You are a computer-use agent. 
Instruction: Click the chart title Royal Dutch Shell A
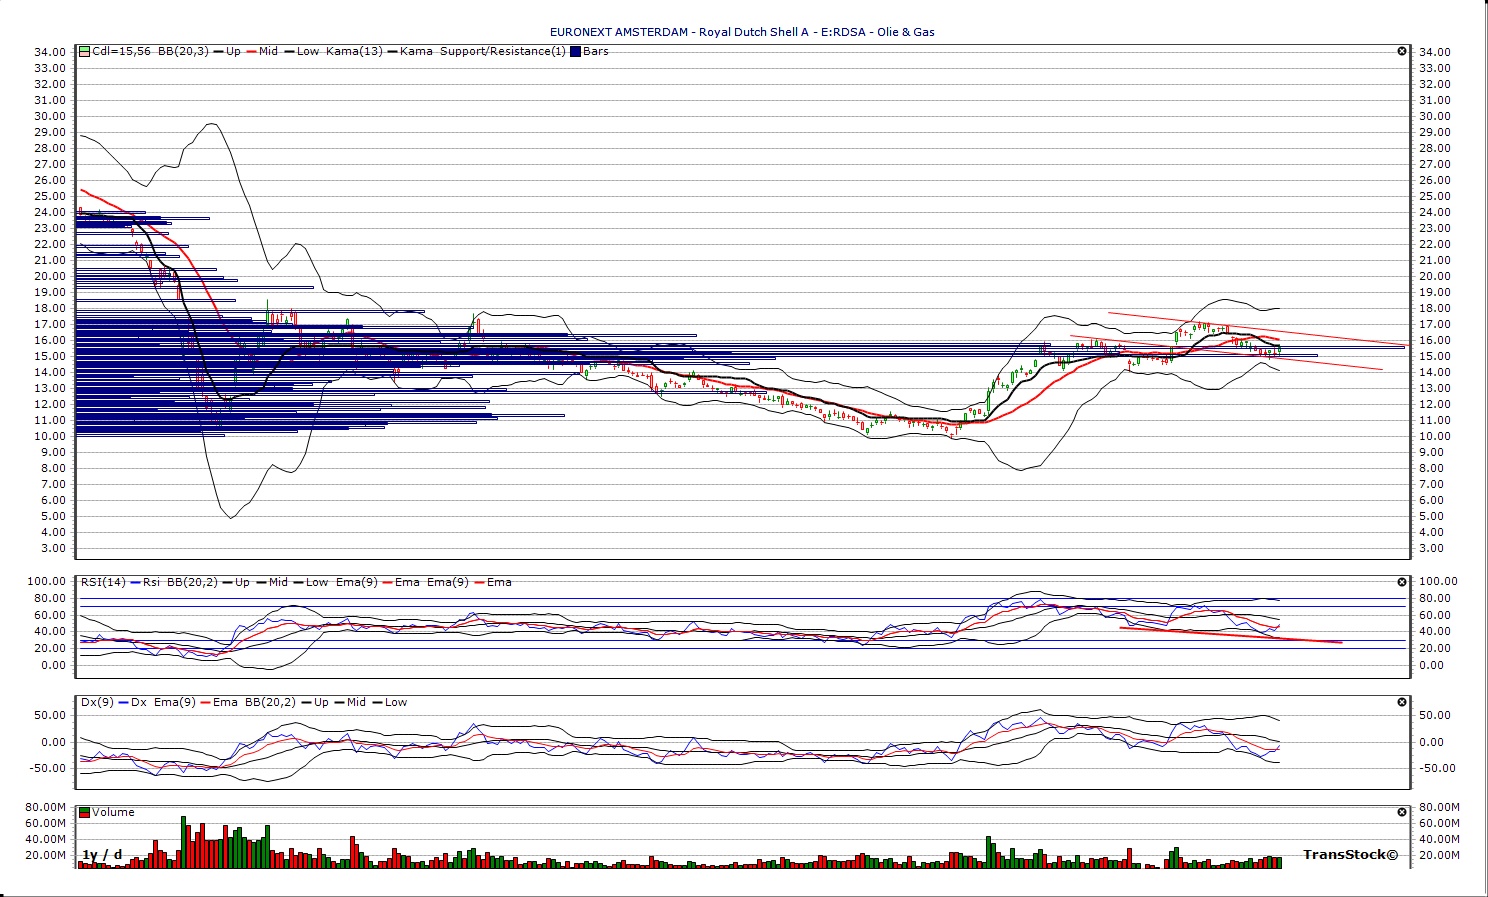click(754, 32)
